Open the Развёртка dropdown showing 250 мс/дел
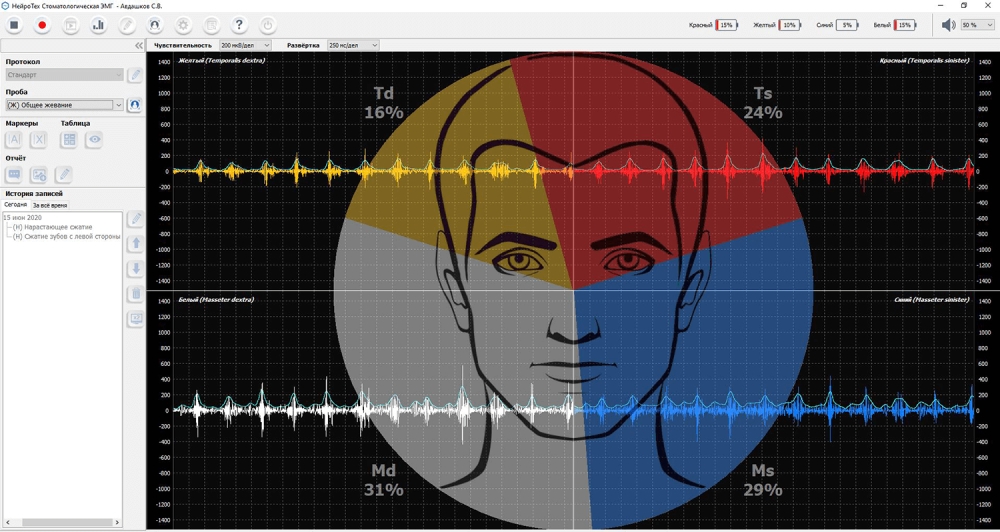1000x532 pixels. pos(353,45)
